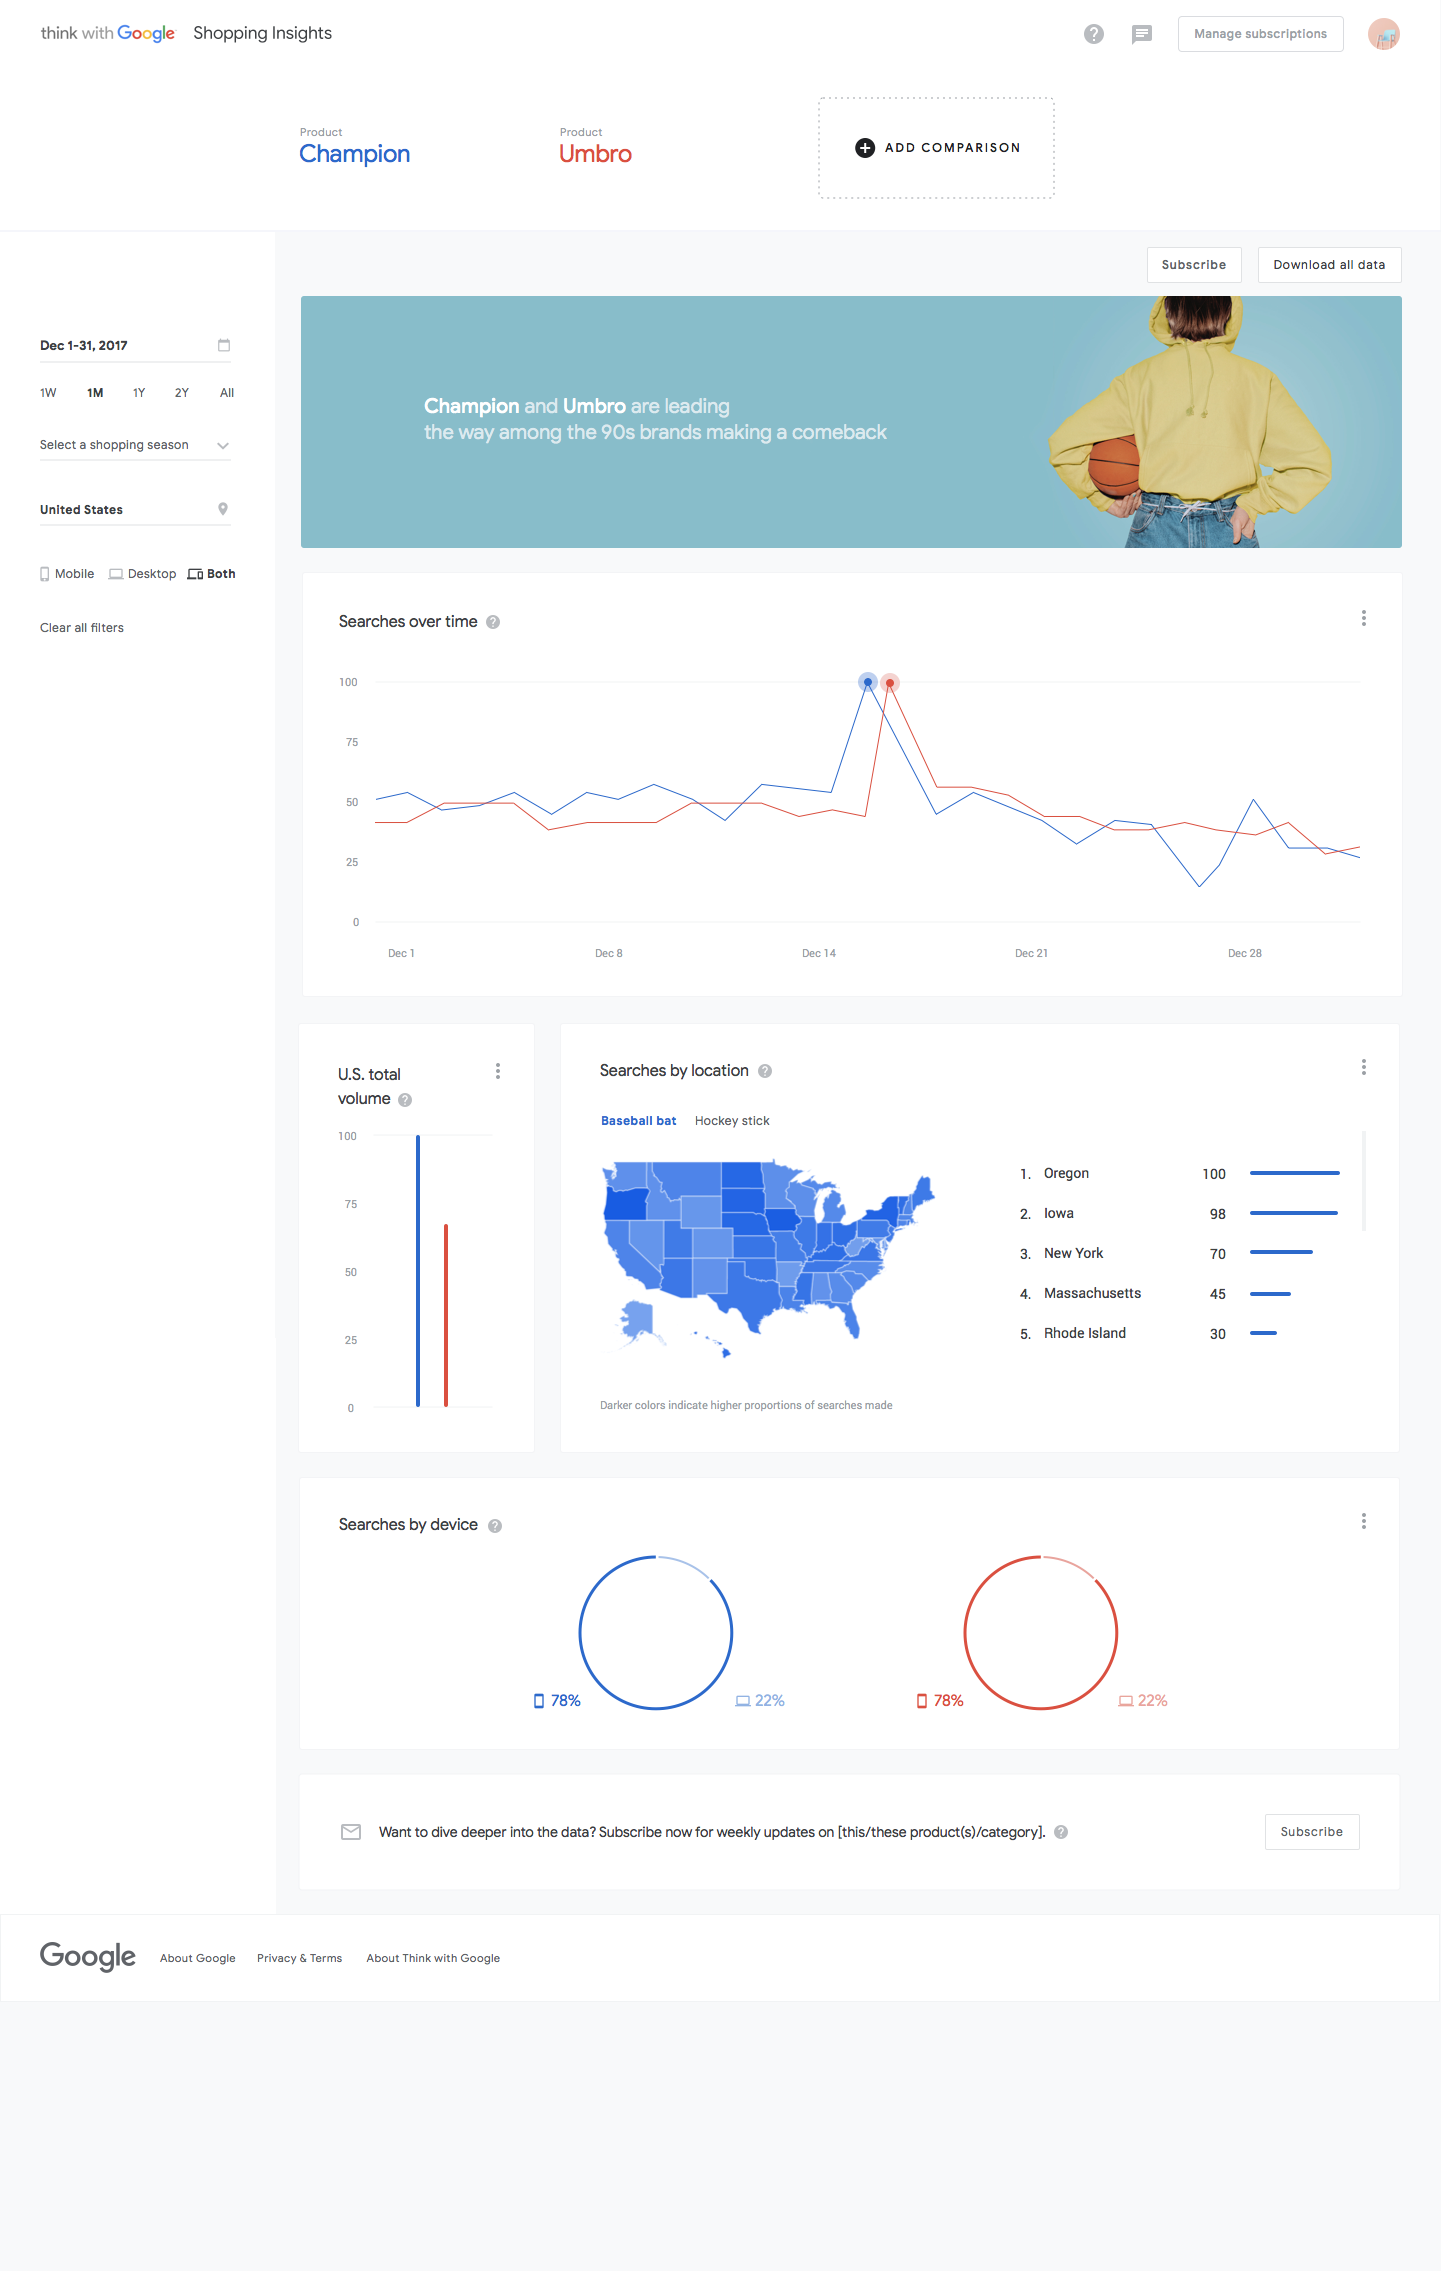Open three-dot menu of Searches by location
Screen dimensions: 1441x2271
point(1364,1067)
